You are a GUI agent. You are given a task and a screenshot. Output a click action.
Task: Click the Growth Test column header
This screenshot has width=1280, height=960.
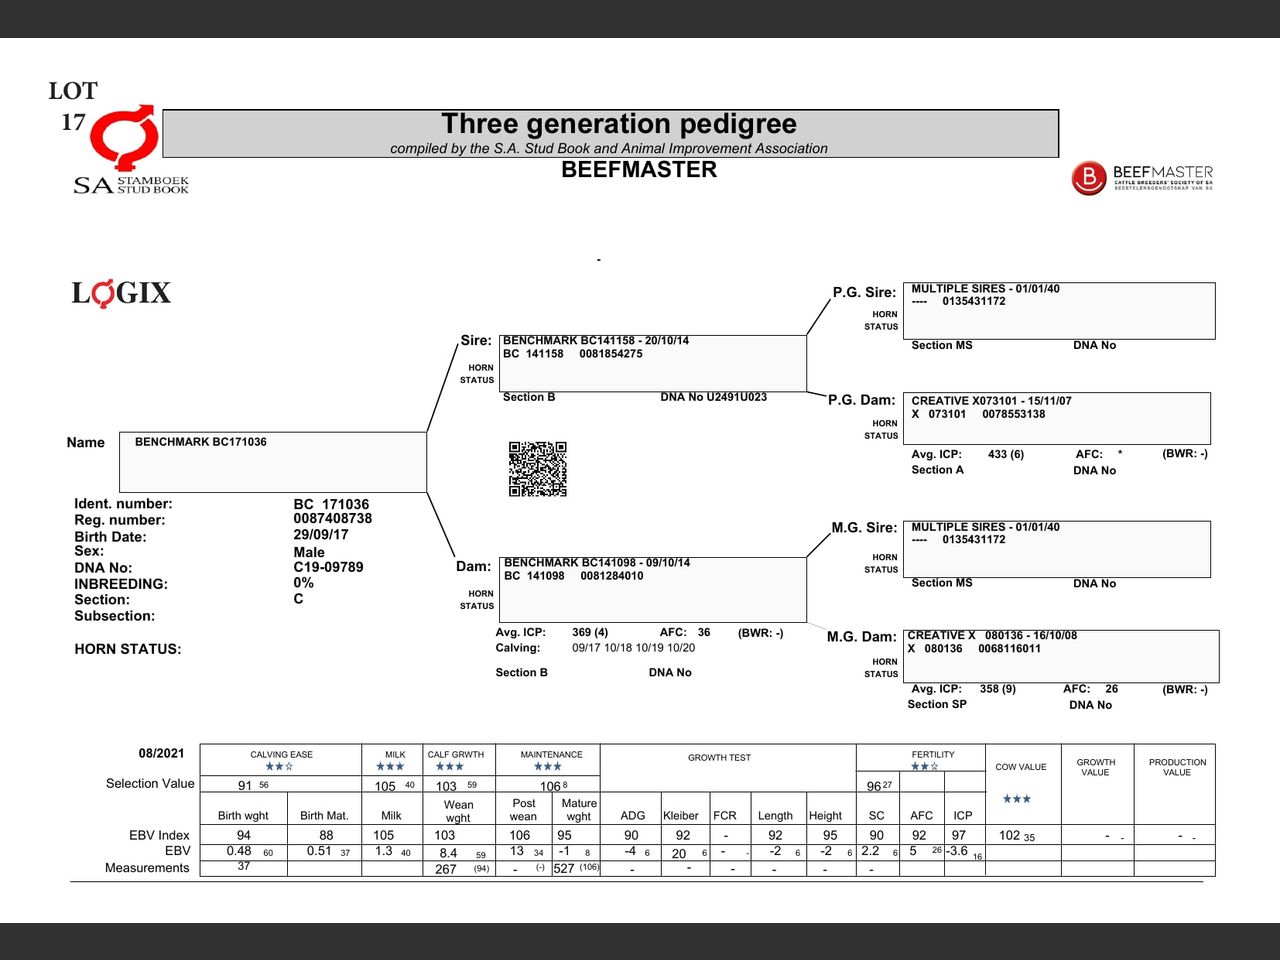719,758
